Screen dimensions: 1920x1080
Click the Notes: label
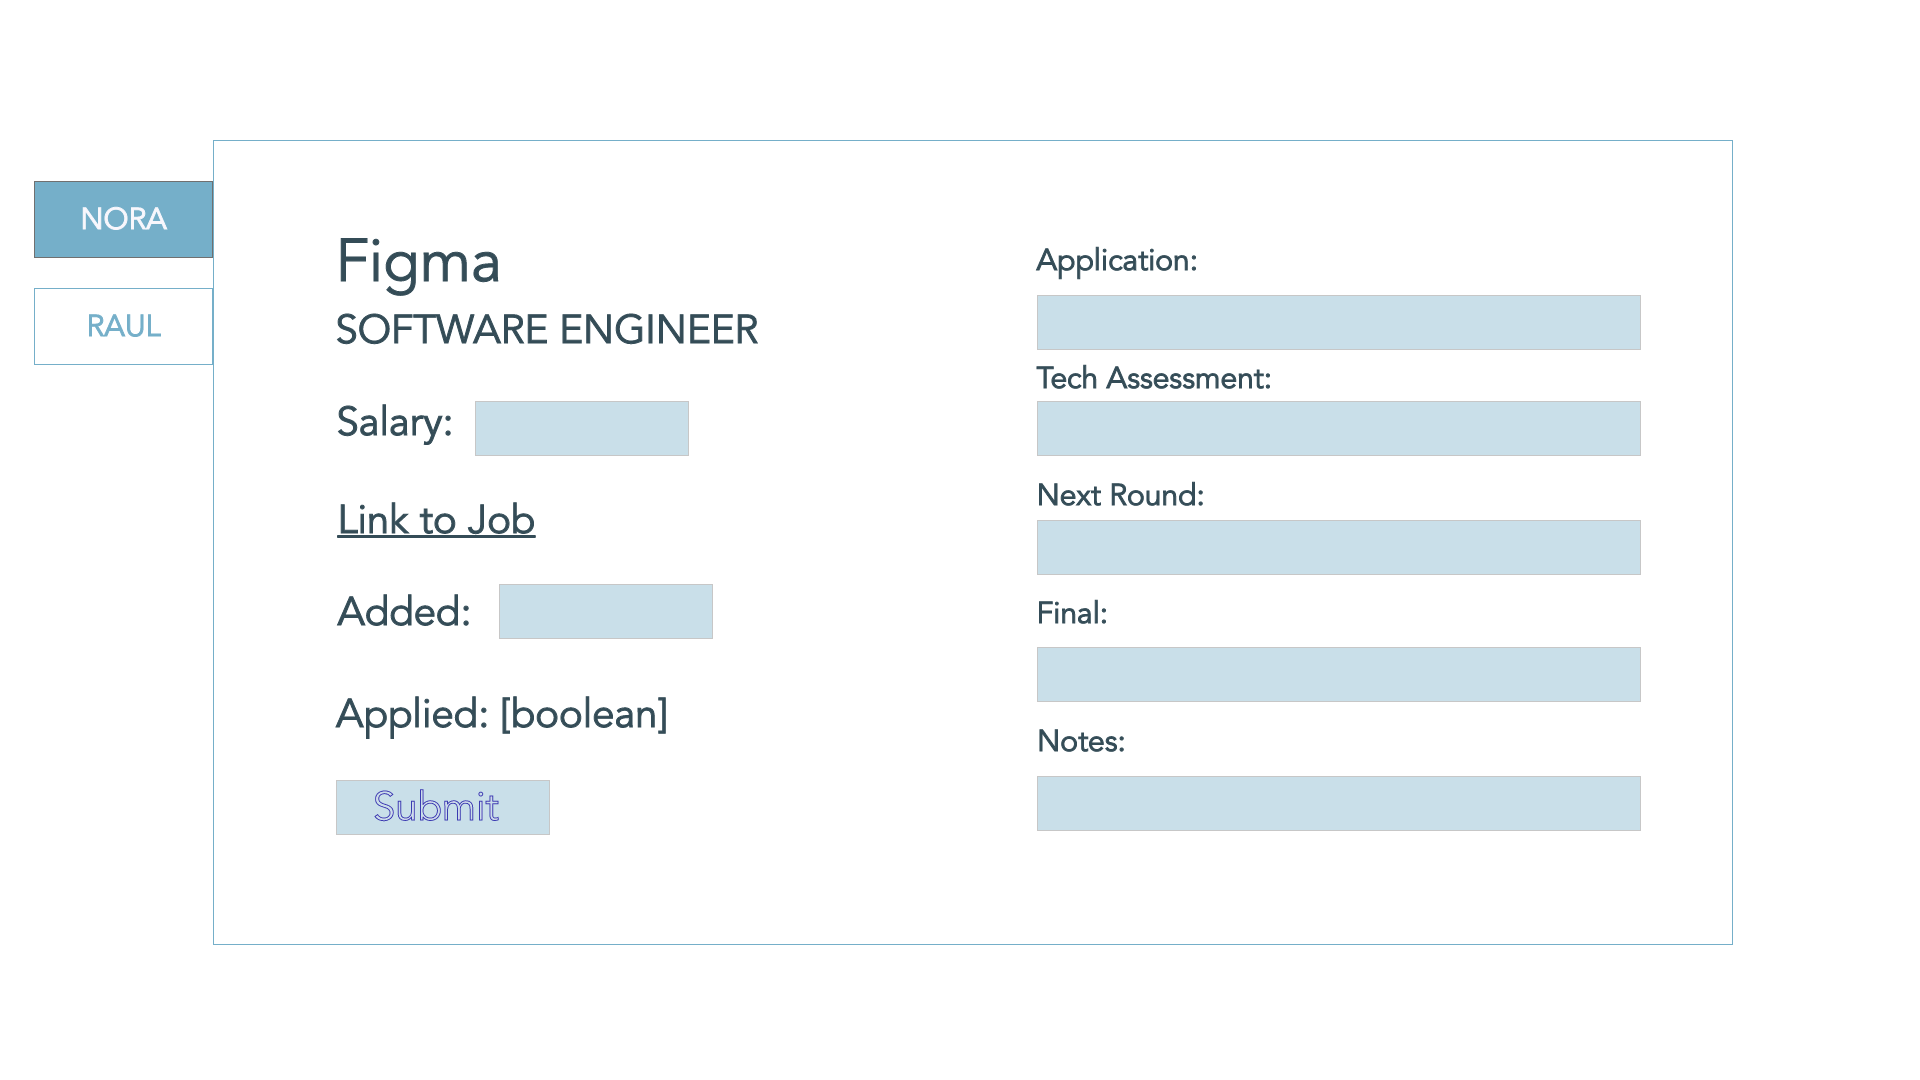pos(1080,741)
